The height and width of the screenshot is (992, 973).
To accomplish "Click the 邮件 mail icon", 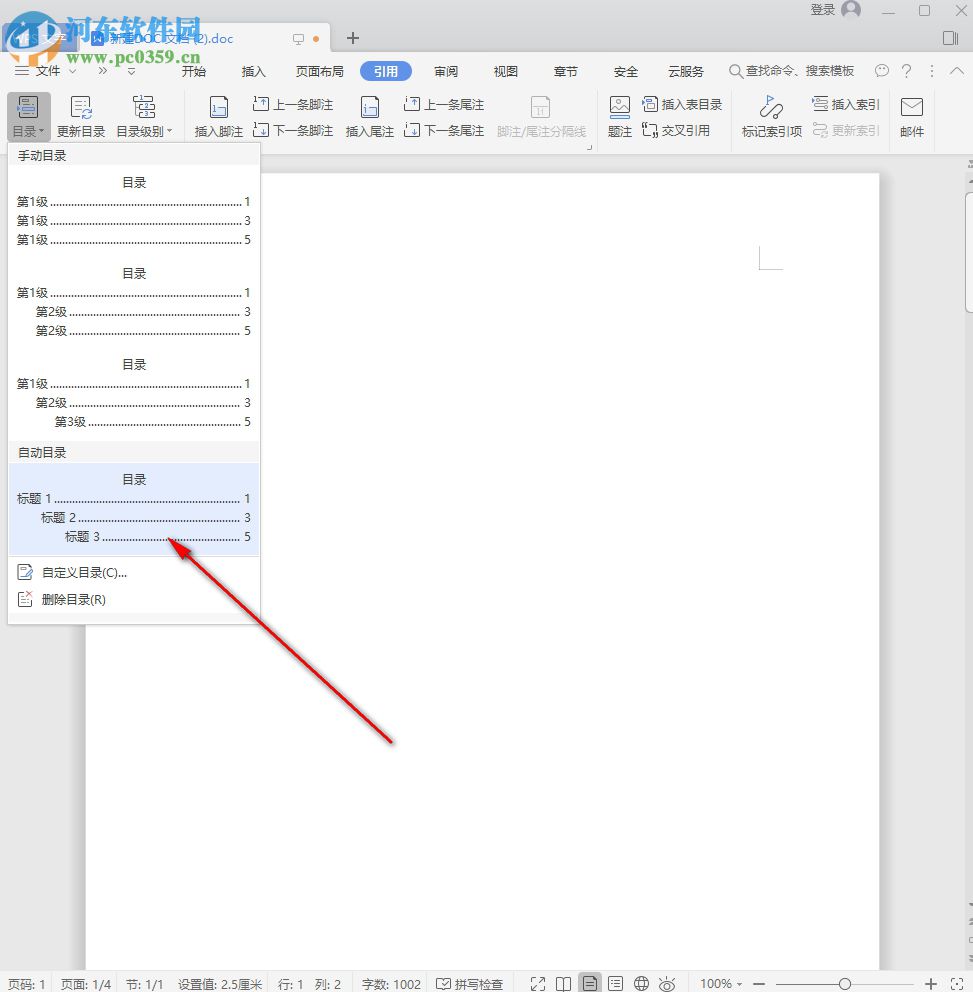I will [x=912, y=116].
